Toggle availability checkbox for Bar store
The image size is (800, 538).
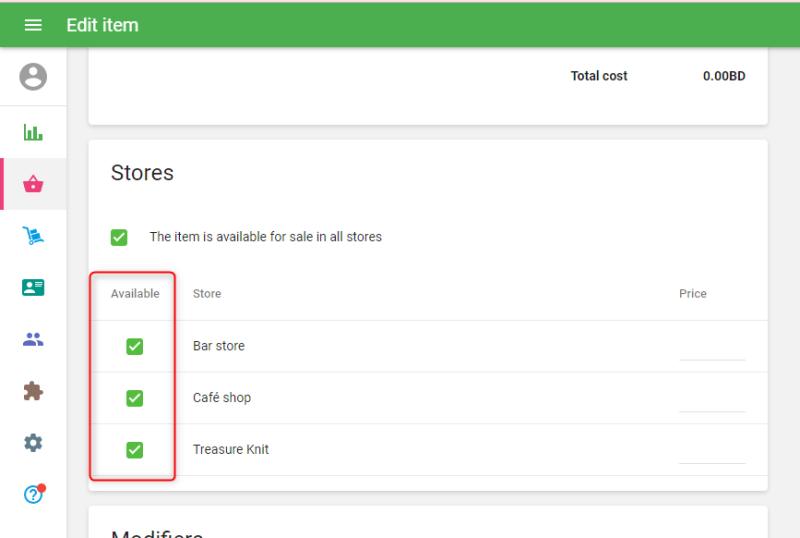[135, 346]
